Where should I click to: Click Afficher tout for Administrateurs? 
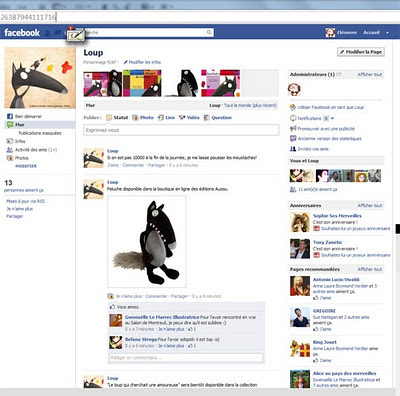[370, 74]
